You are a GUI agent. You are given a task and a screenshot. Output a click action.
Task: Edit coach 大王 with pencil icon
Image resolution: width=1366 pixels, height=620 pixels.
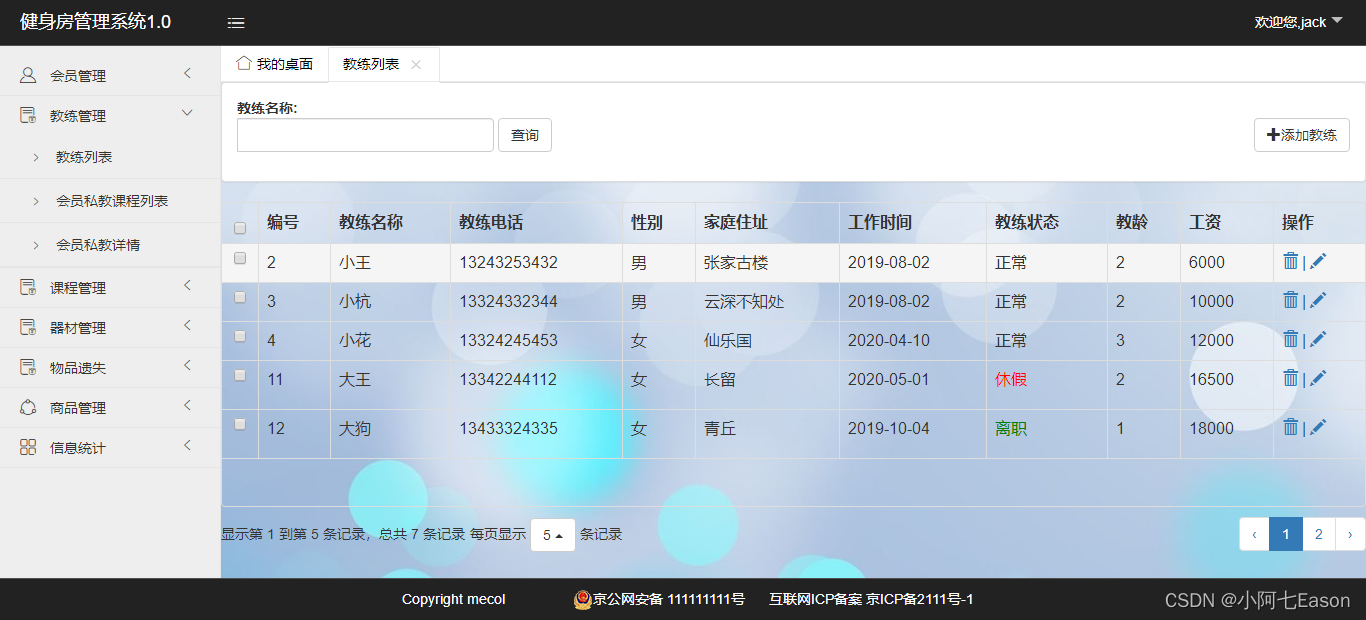click(x=1318, y=378)
